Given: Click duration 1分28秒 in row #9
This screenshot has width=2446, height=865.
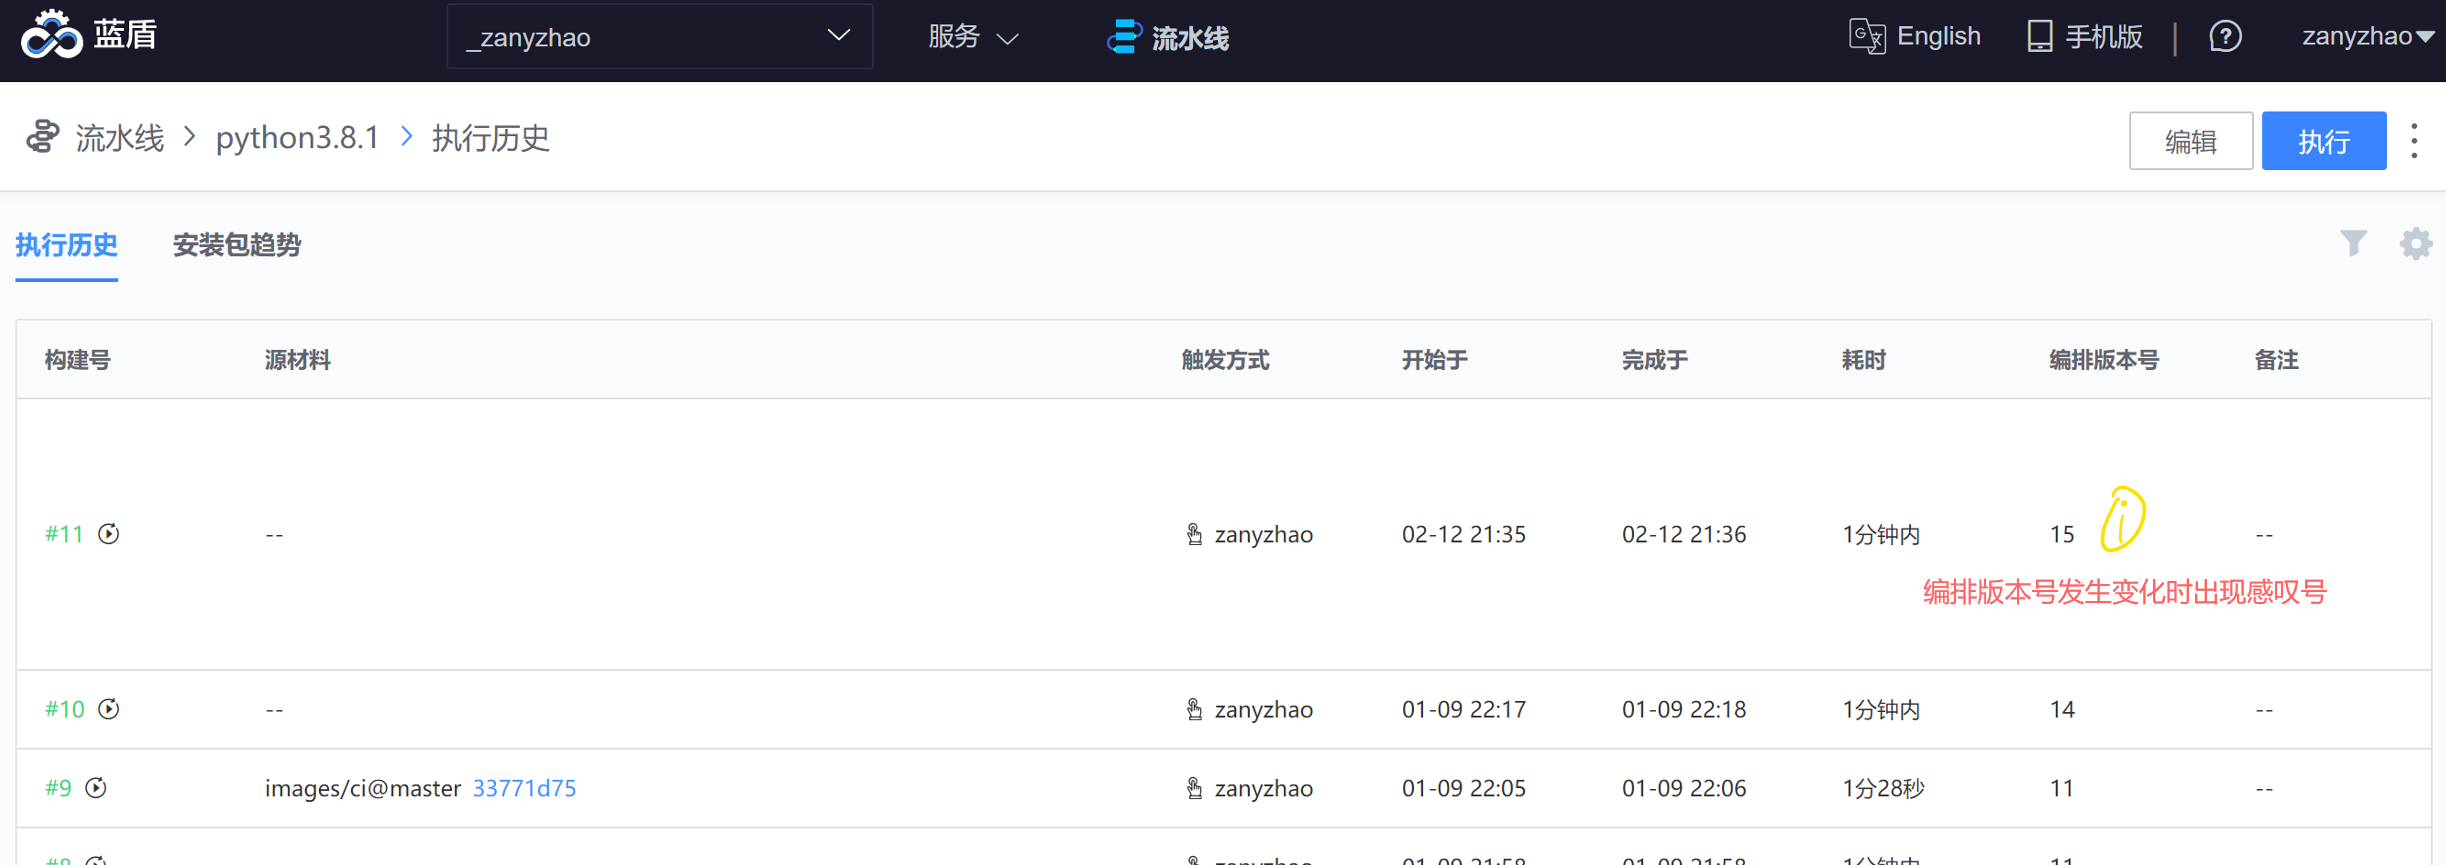Looking at the screenshot, I should point(1883,788).
